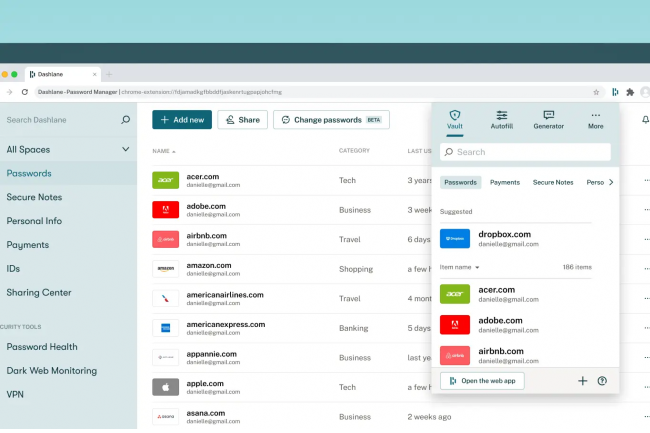Click the CATEGORY column header
Viewport: 650px width, 433px height.
coord(354,151)
